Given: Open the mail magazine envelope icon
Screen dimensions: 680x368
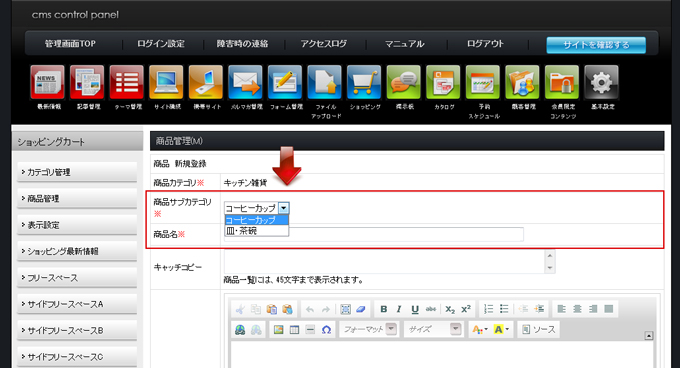Looking at the screenshot, I should pyautogui.click(x=245, y=82).
